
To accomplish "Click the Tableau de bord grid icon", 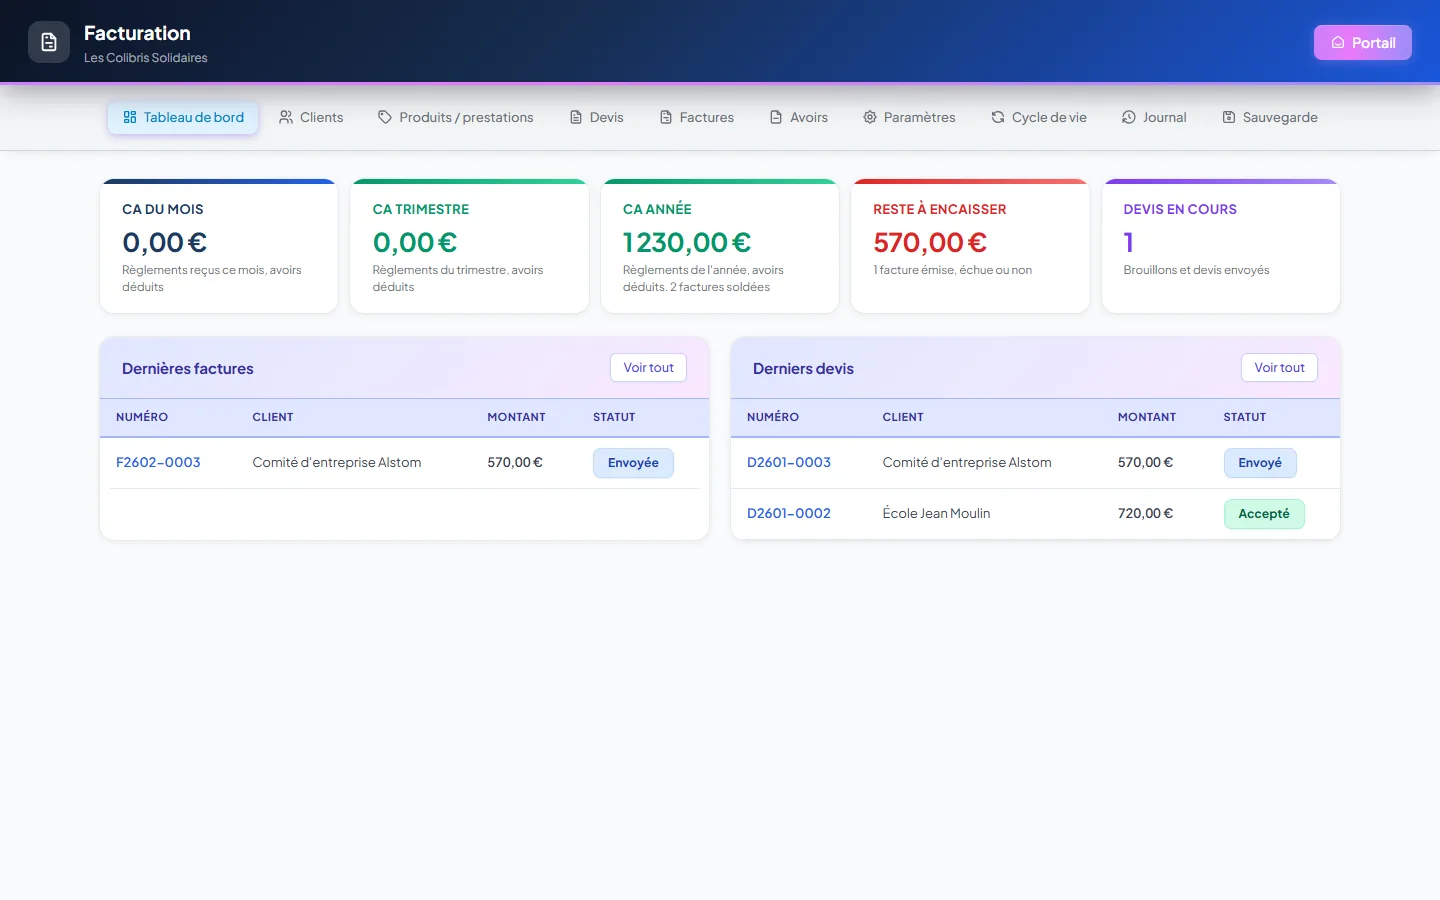I will (x=130, y=117).
